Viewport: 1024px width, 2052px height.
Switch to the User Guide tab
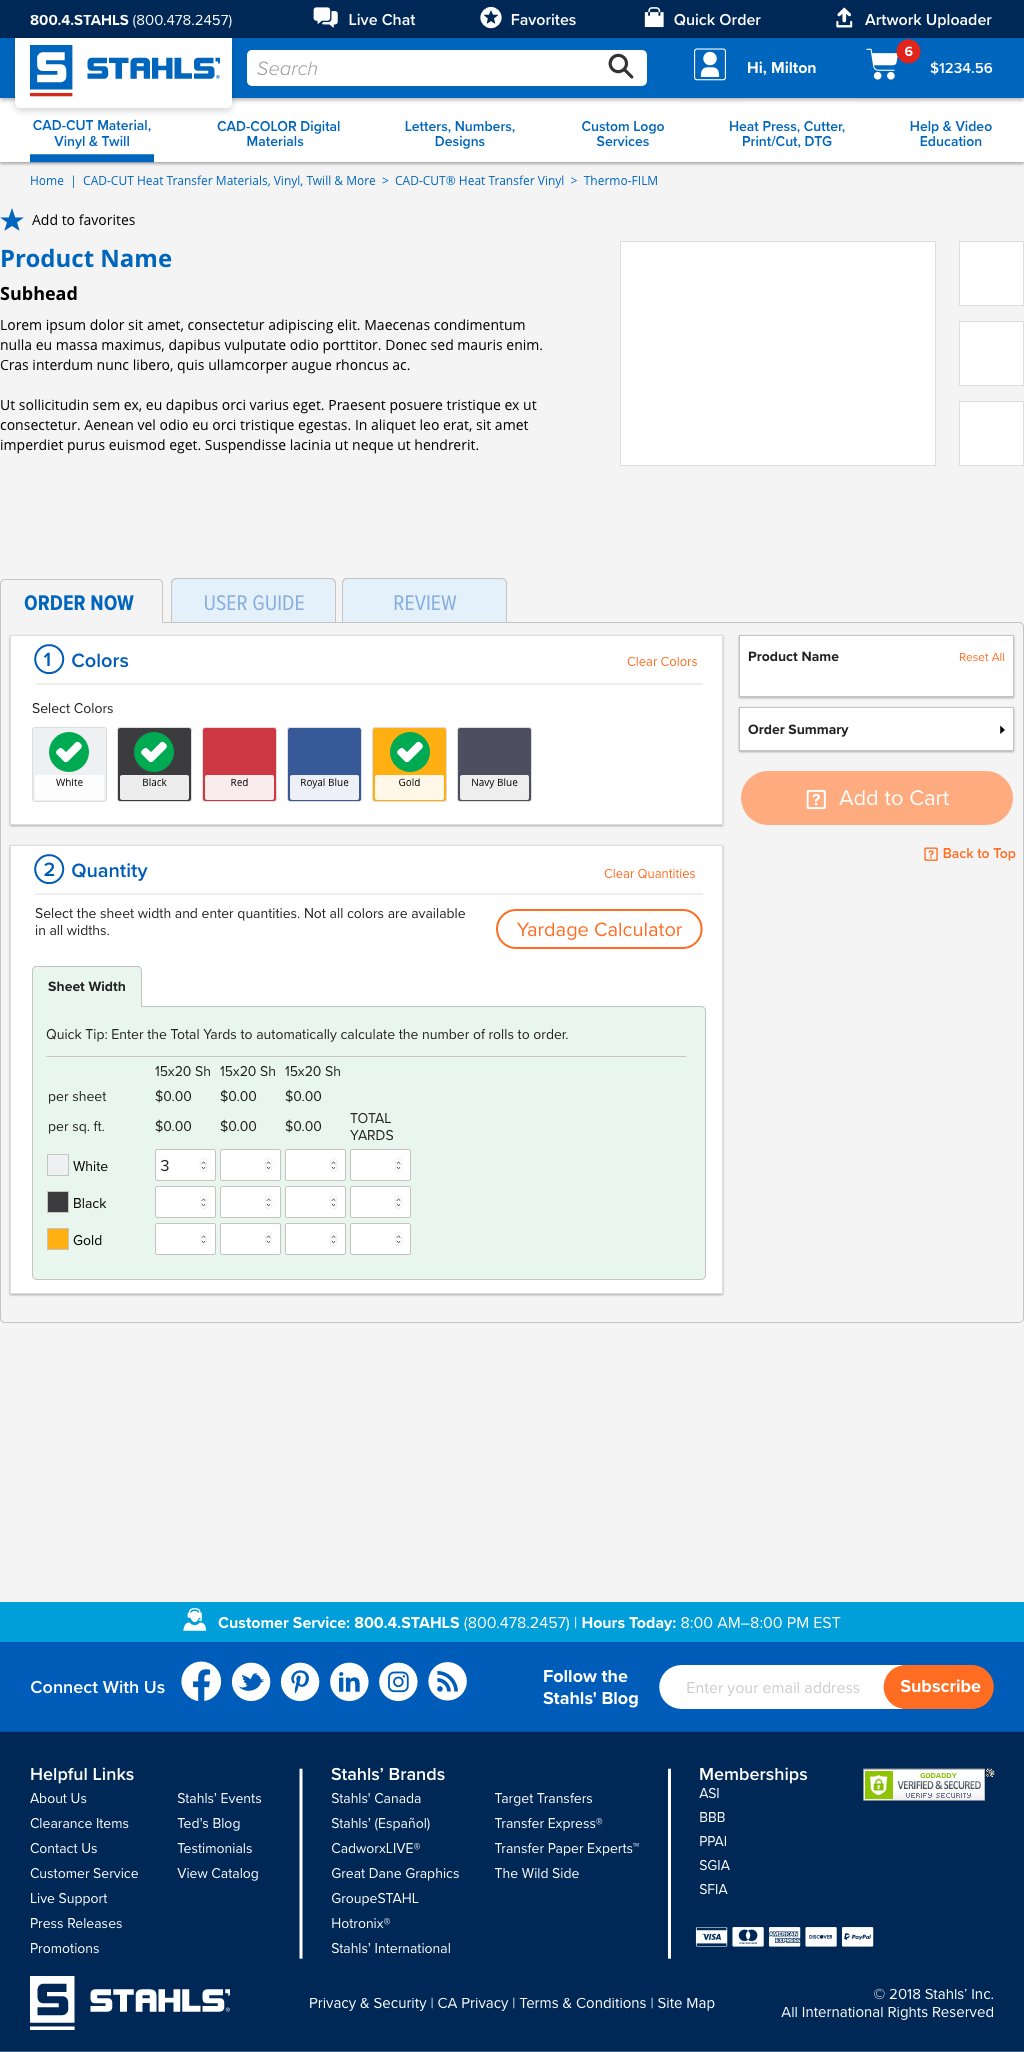click(x=254, y=602)
